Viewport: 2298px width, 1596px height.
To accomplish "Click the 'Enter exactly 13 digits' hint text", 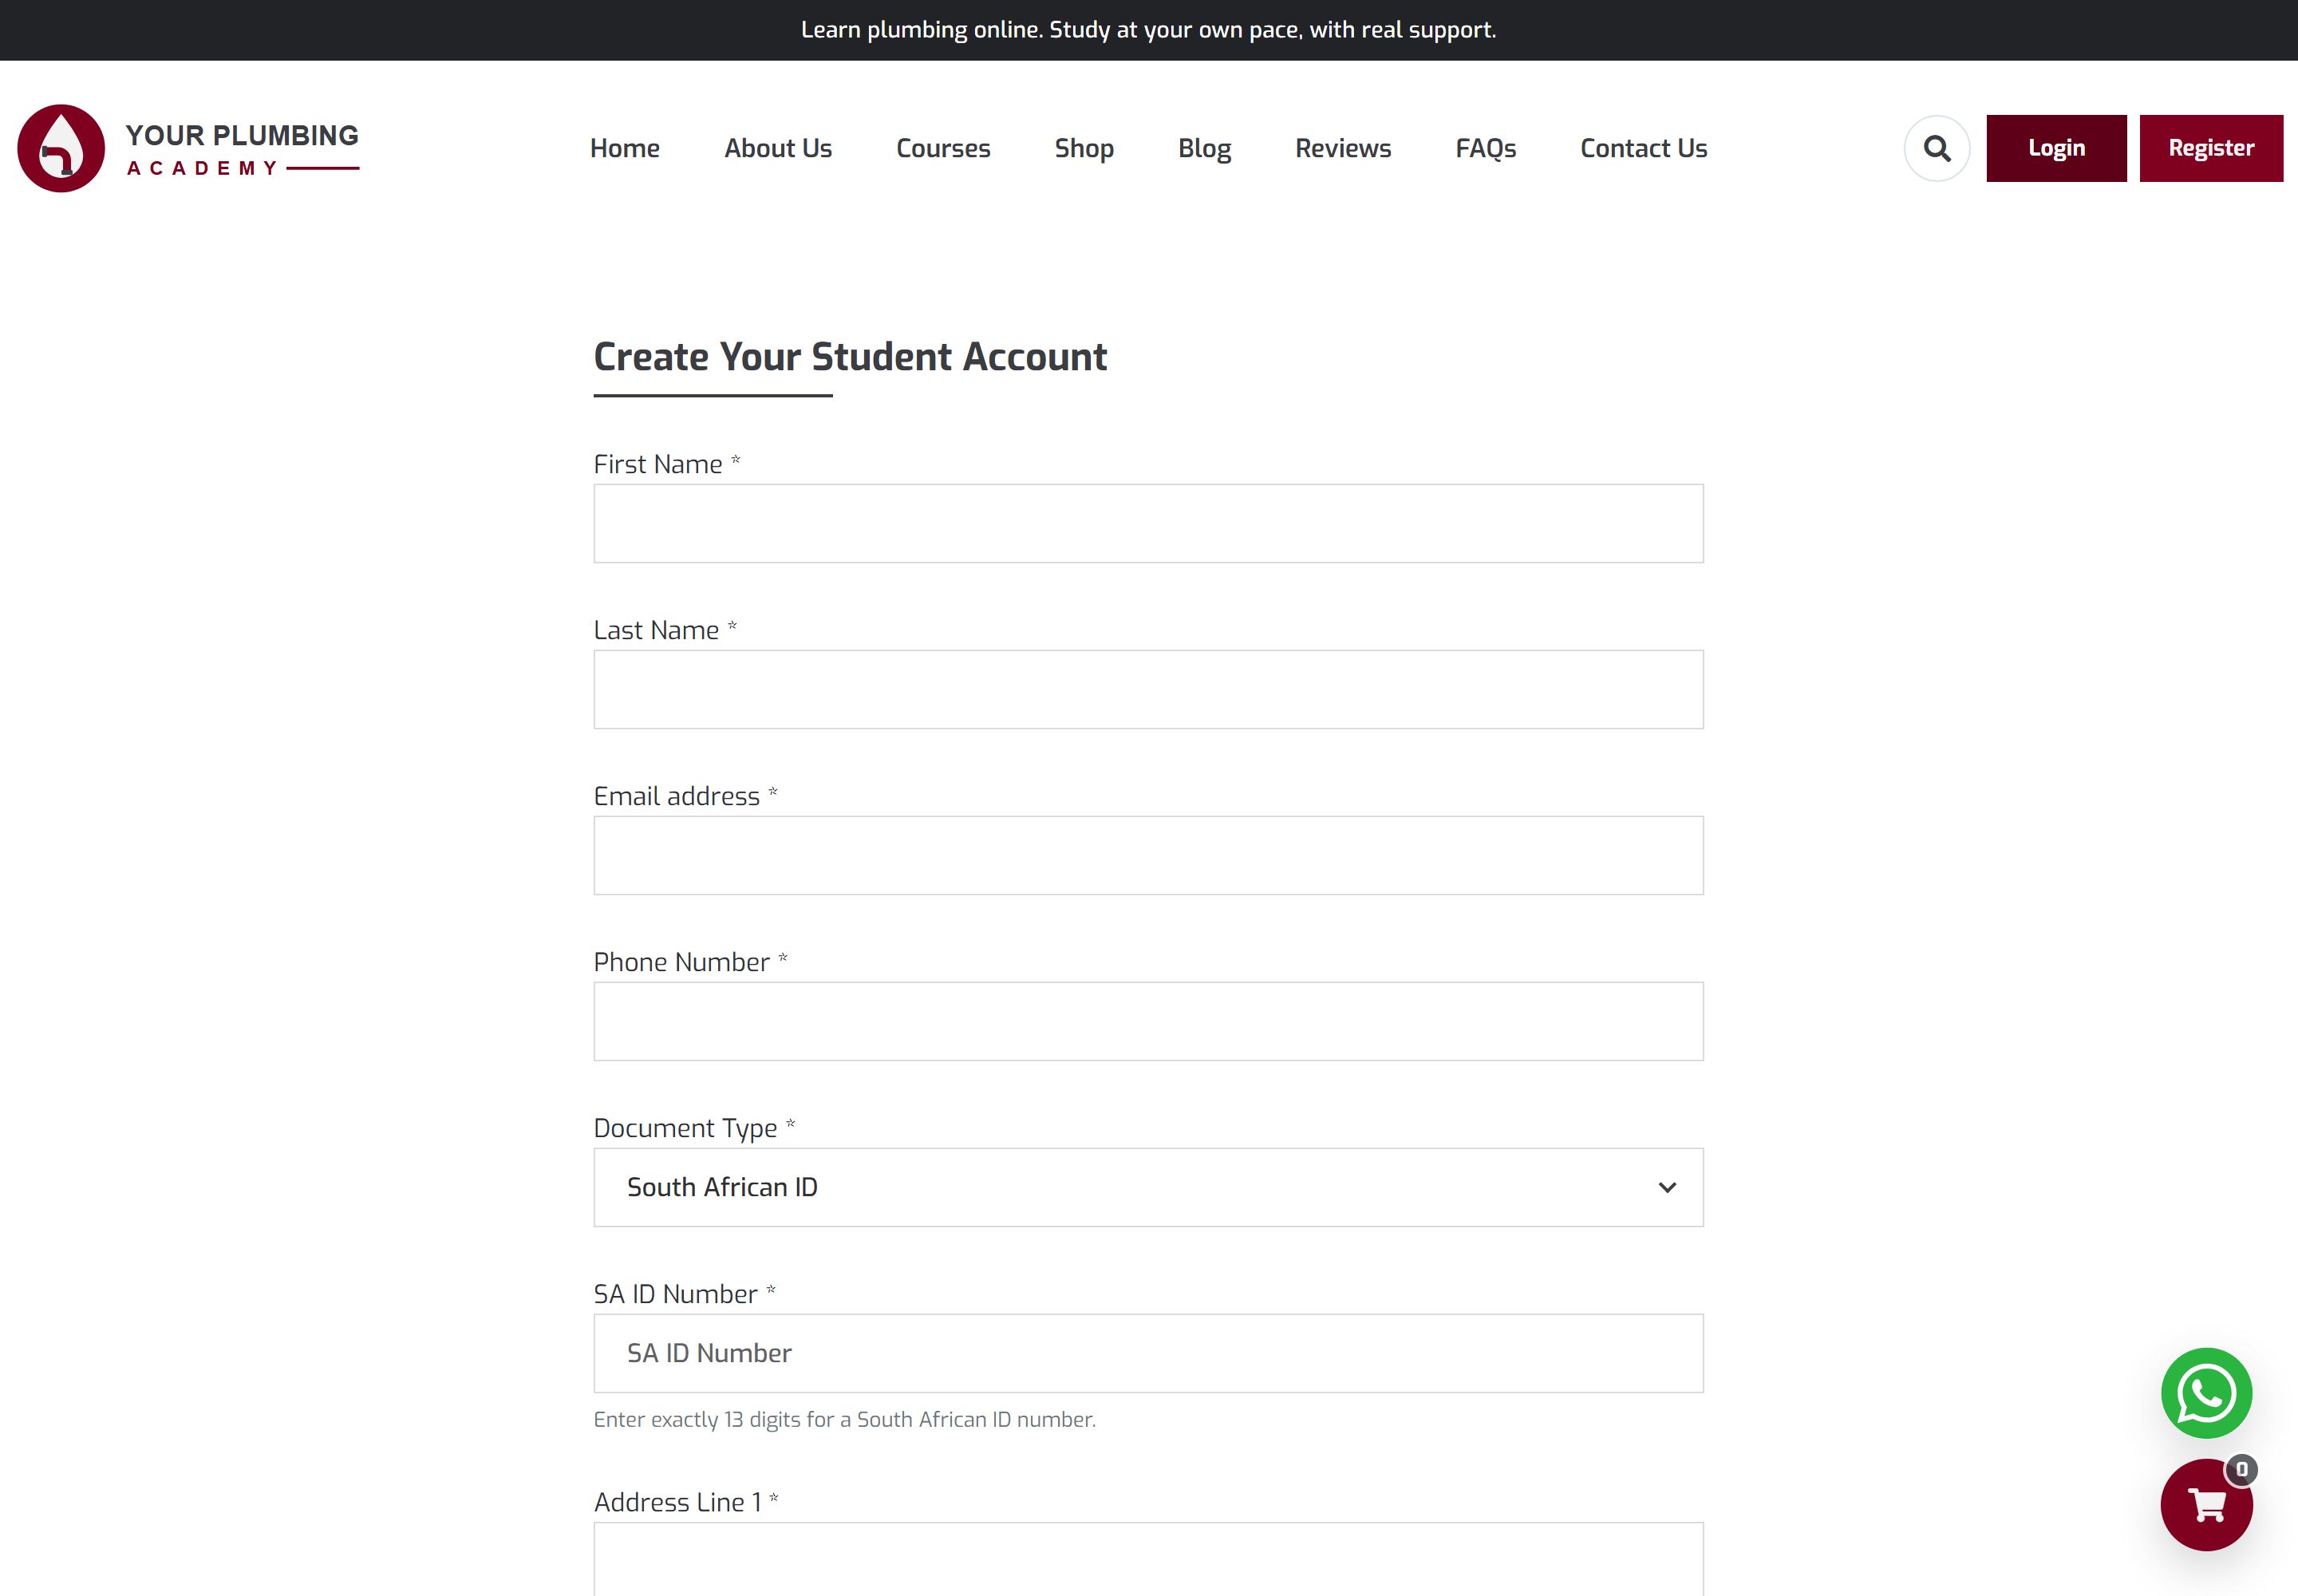I will click(x=844, y=1420).
